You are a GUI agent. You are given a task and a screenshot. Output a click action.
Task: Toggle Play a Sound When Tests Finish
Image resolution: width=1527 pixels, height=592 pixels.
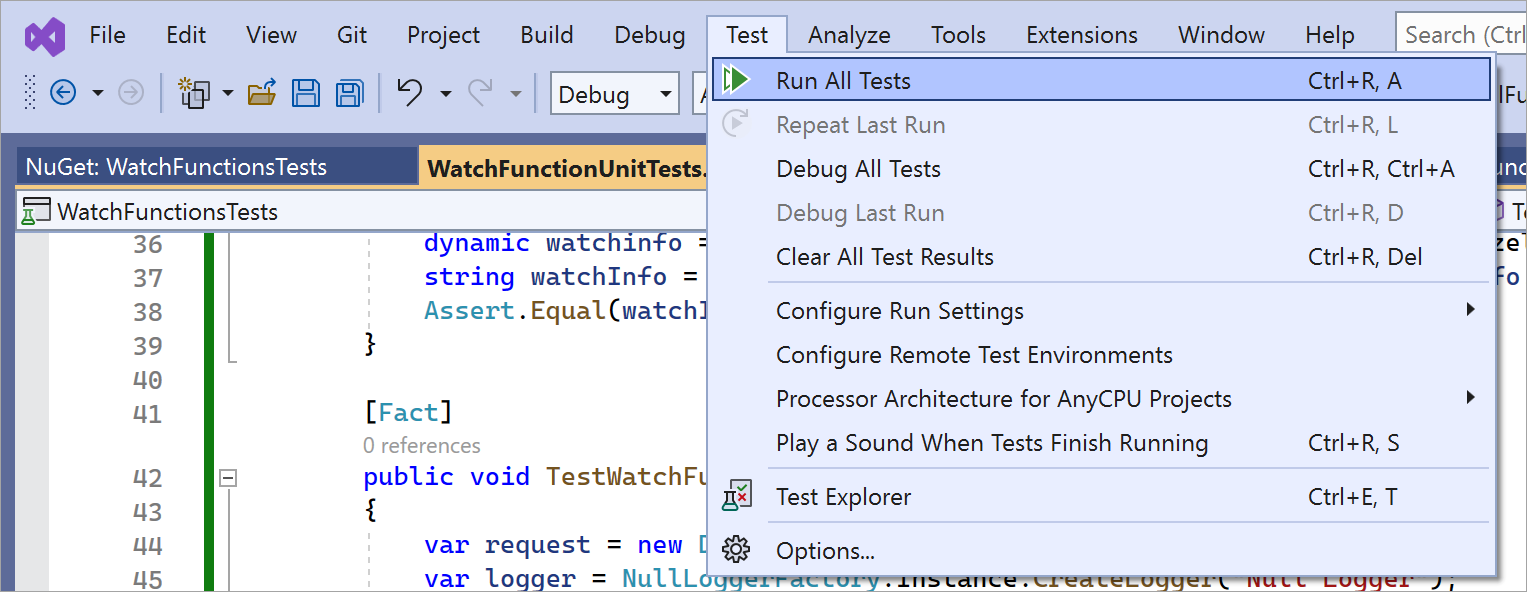point(1101,443)
